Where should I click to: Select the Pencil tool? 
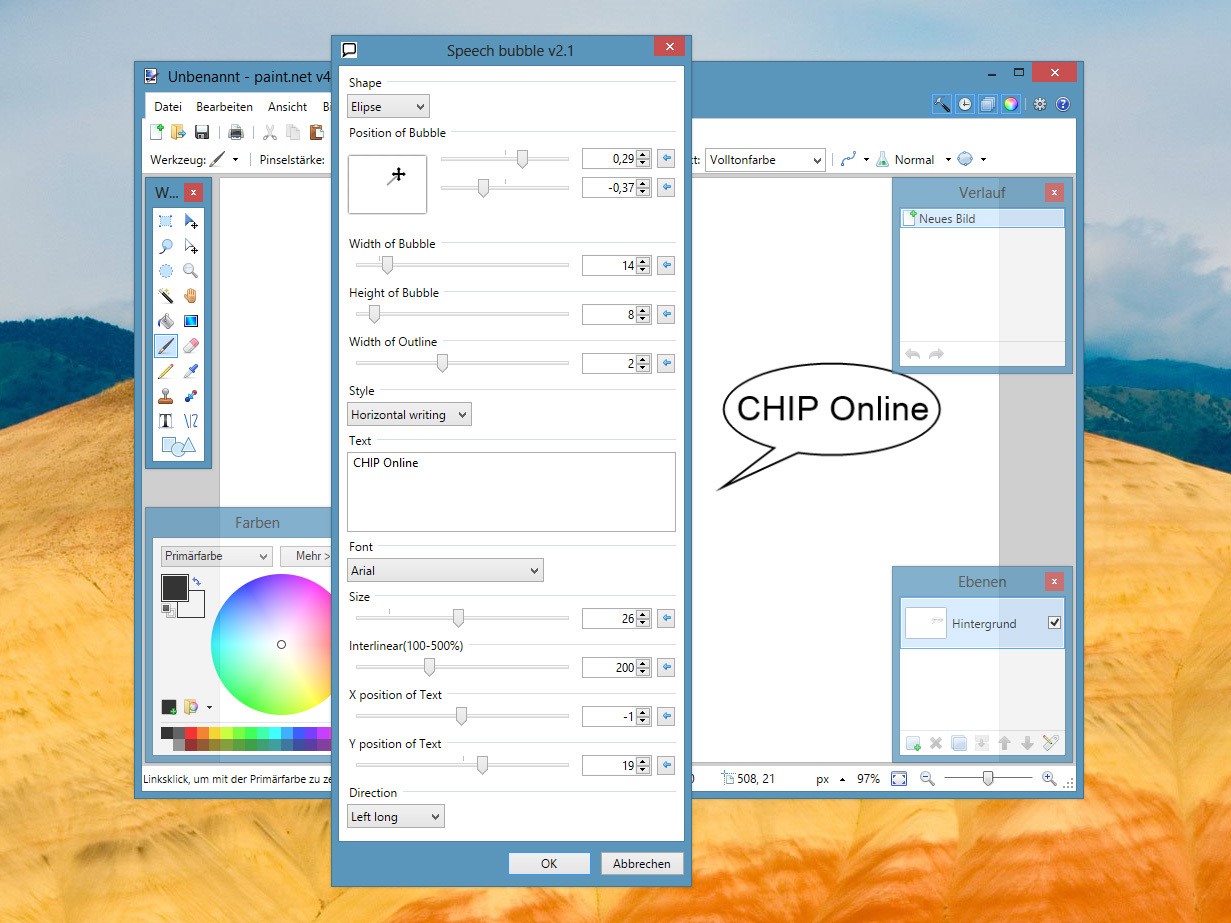pos(166,371)
